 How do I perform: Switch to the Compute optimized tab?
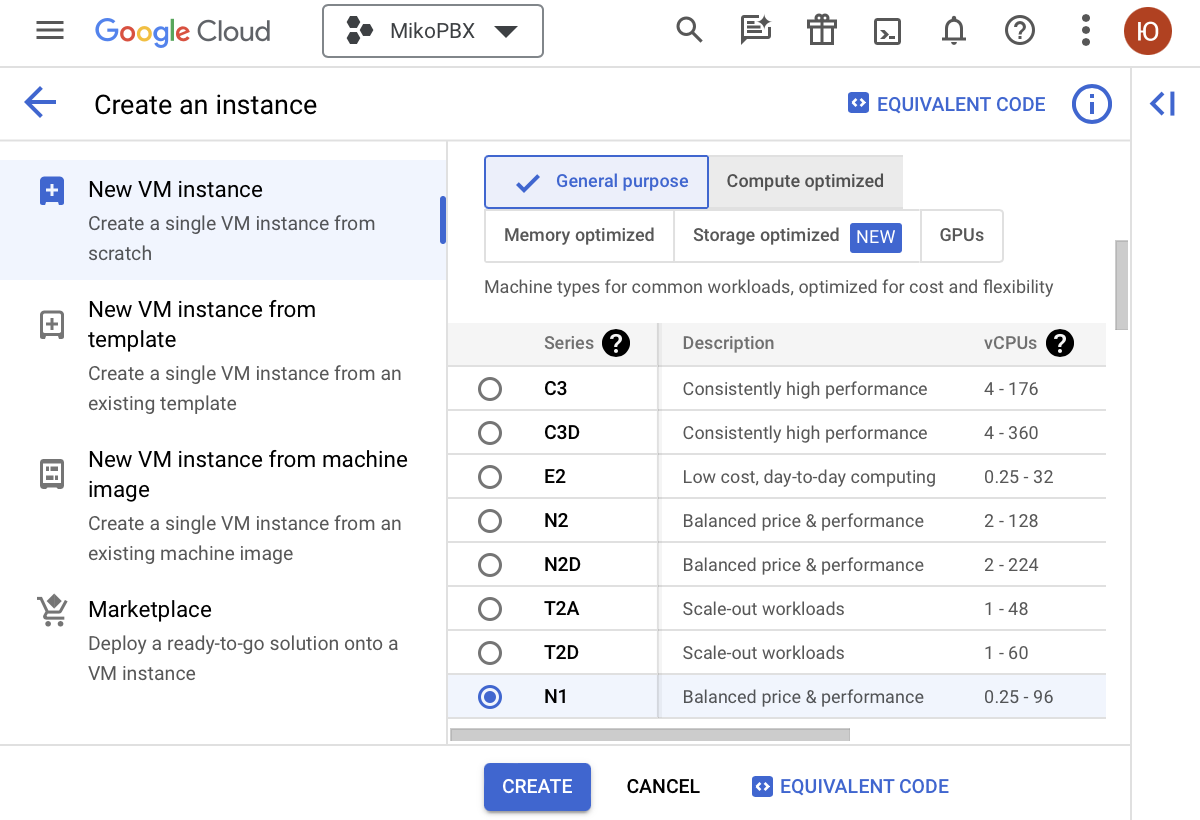coord(805,181)
